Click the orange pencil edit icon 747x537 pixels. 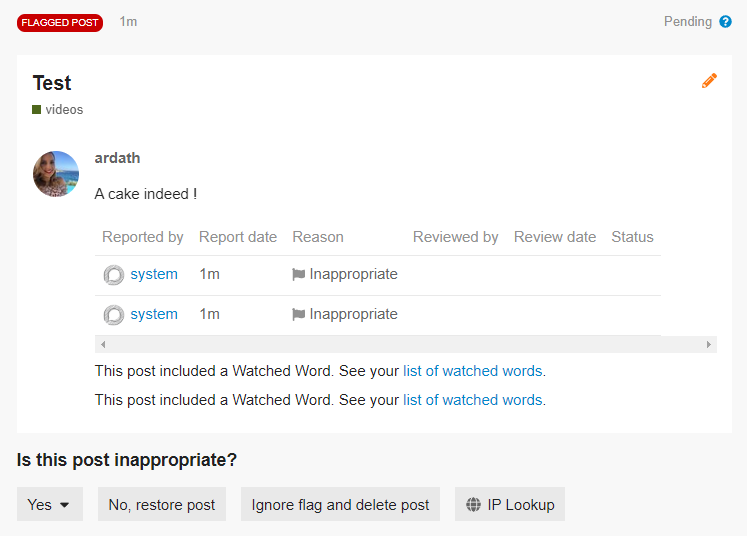(x=709, y=81)
